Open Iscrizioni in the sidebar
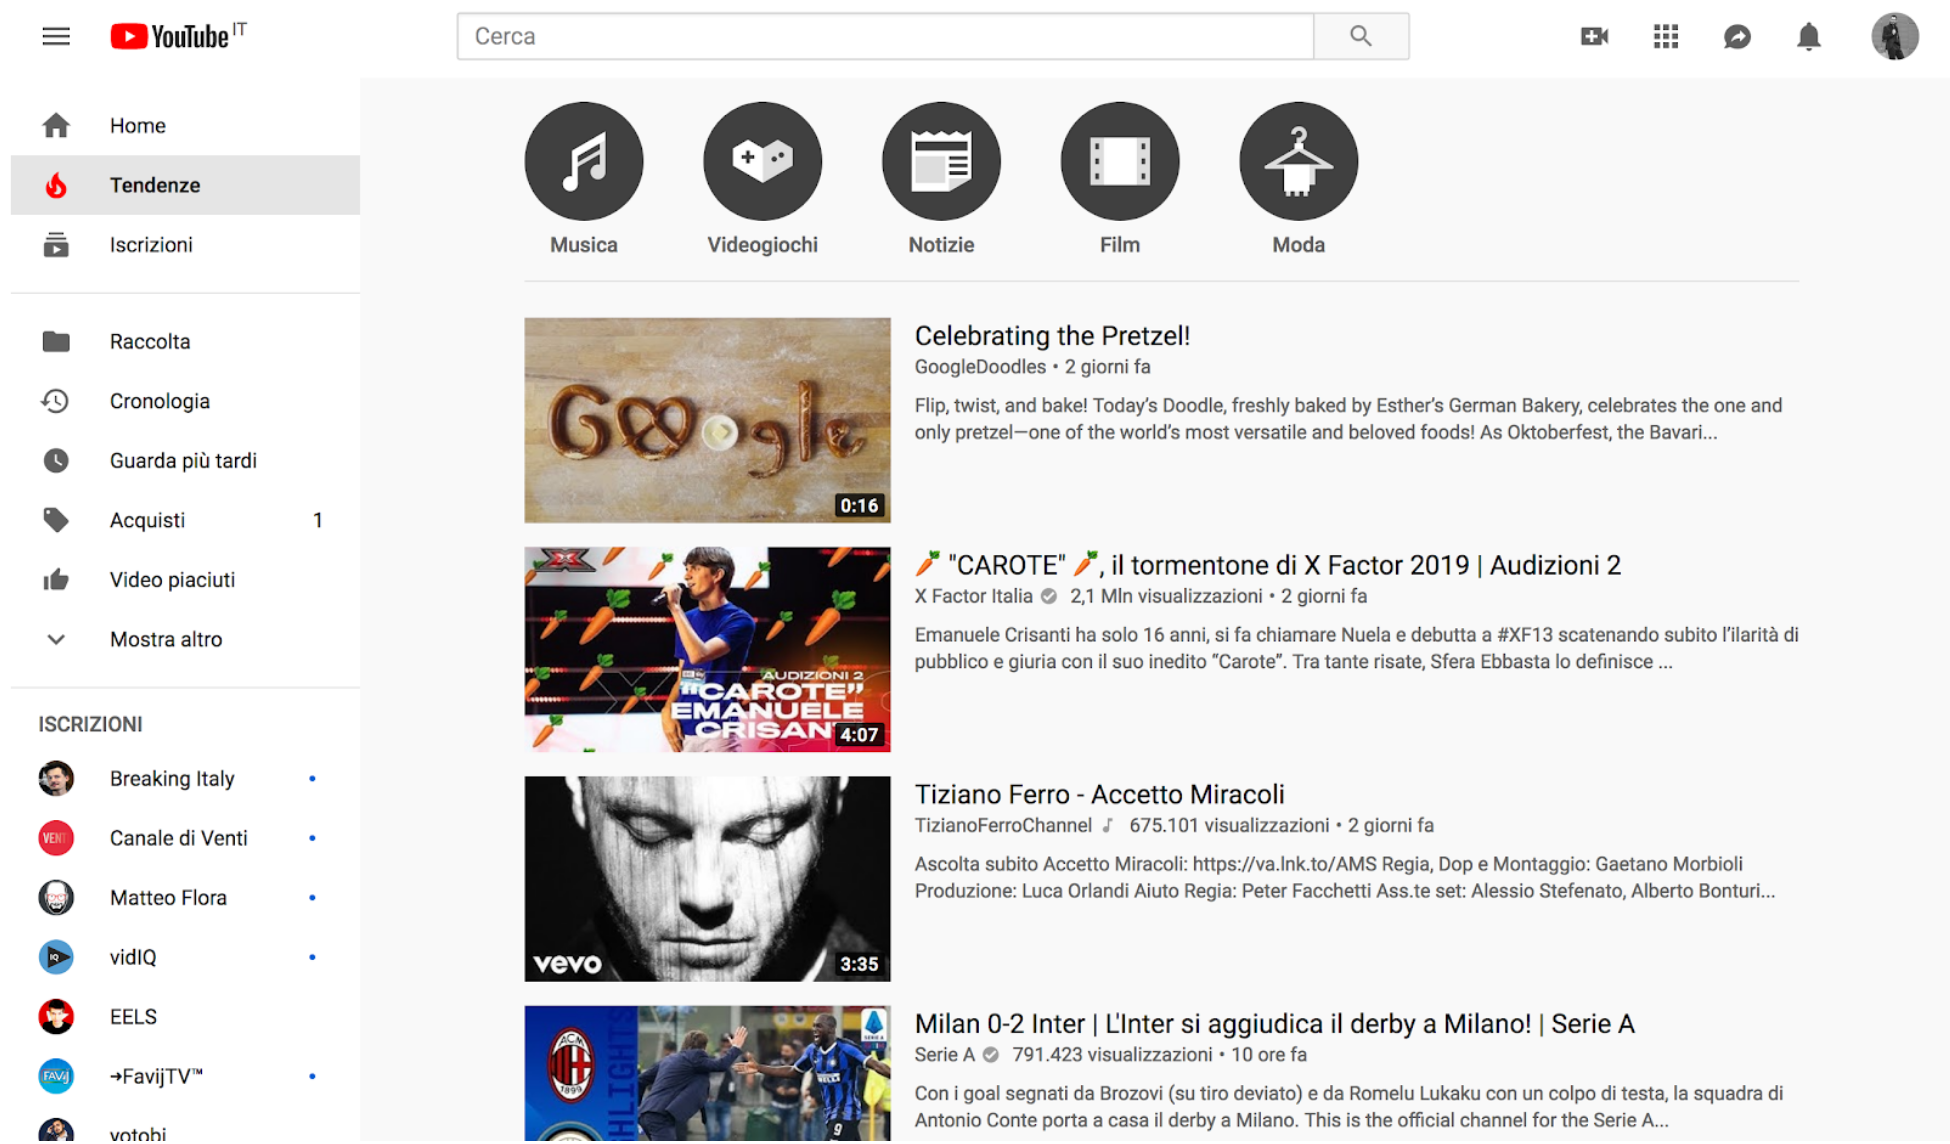 point(185,245)
